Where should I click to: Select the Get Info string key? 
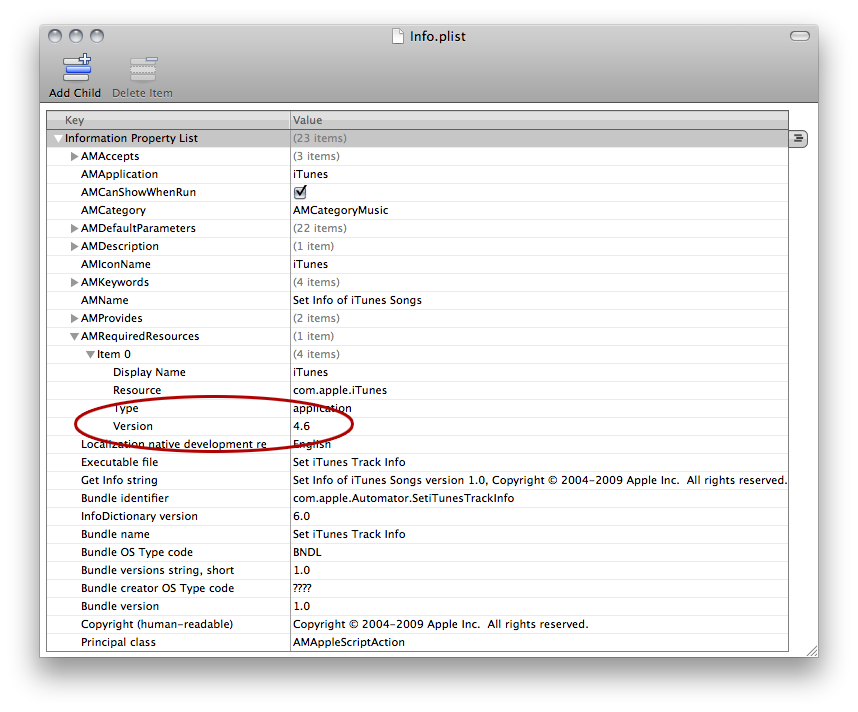coord(119,480)
